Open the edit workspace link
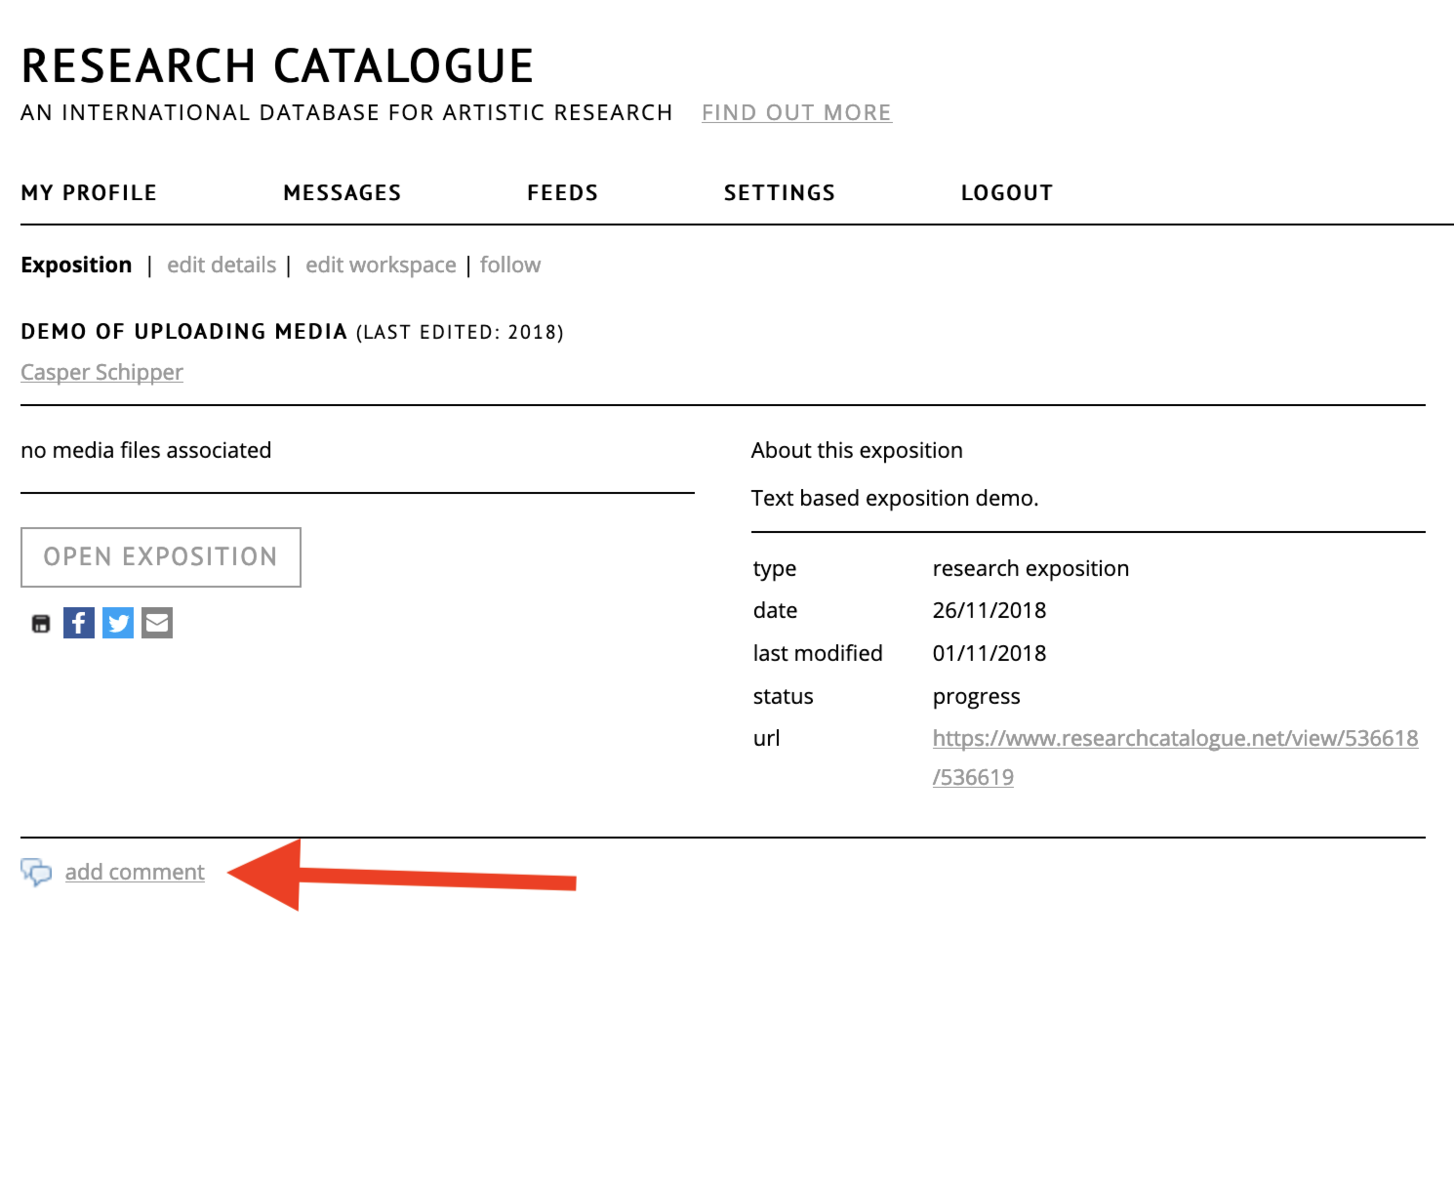 pyautogui.click(x=380, y=265)
